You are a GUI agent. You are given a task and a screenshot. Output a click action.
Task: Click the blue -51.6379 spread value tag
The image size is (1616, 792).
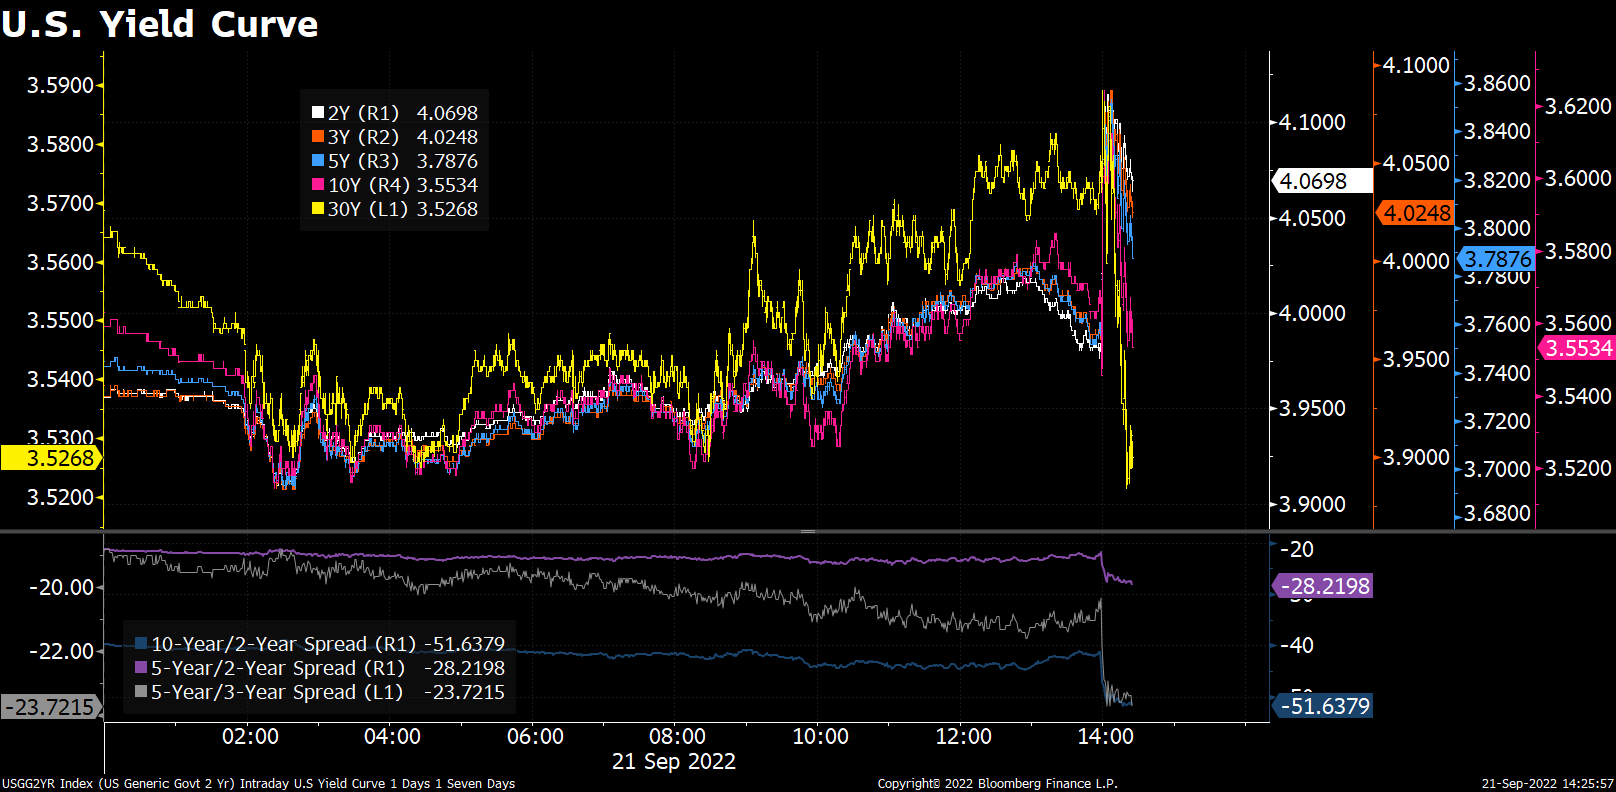(1323, 706)
